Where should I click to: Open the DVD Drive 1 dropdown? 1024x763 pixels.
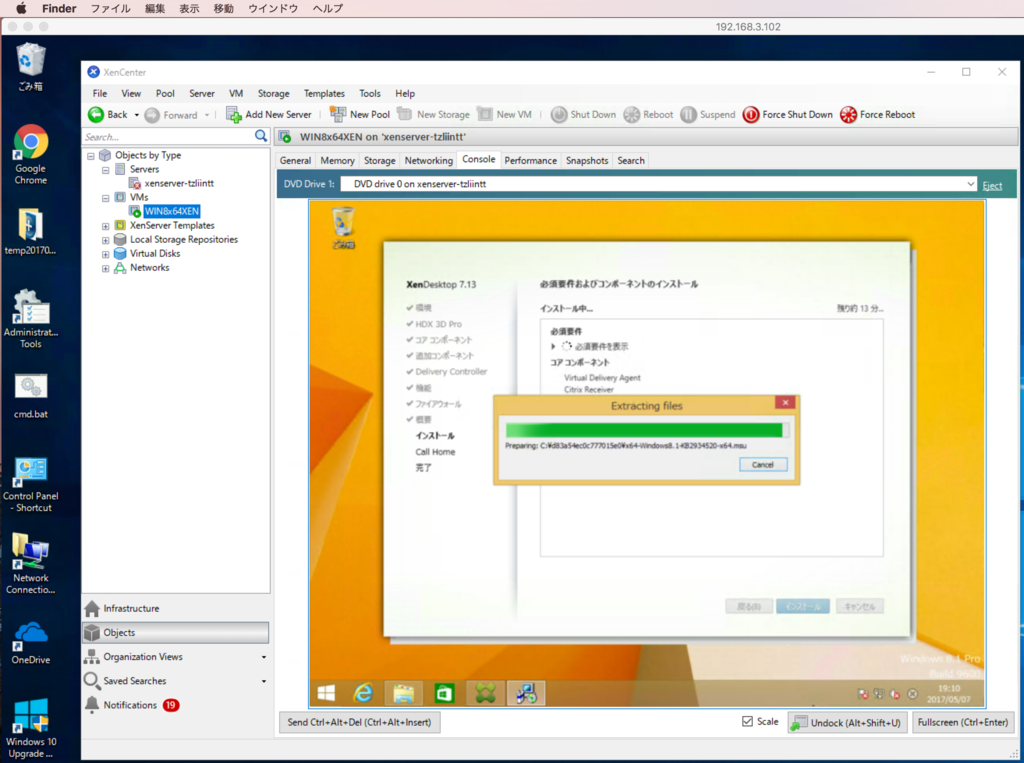click(970, 184)
